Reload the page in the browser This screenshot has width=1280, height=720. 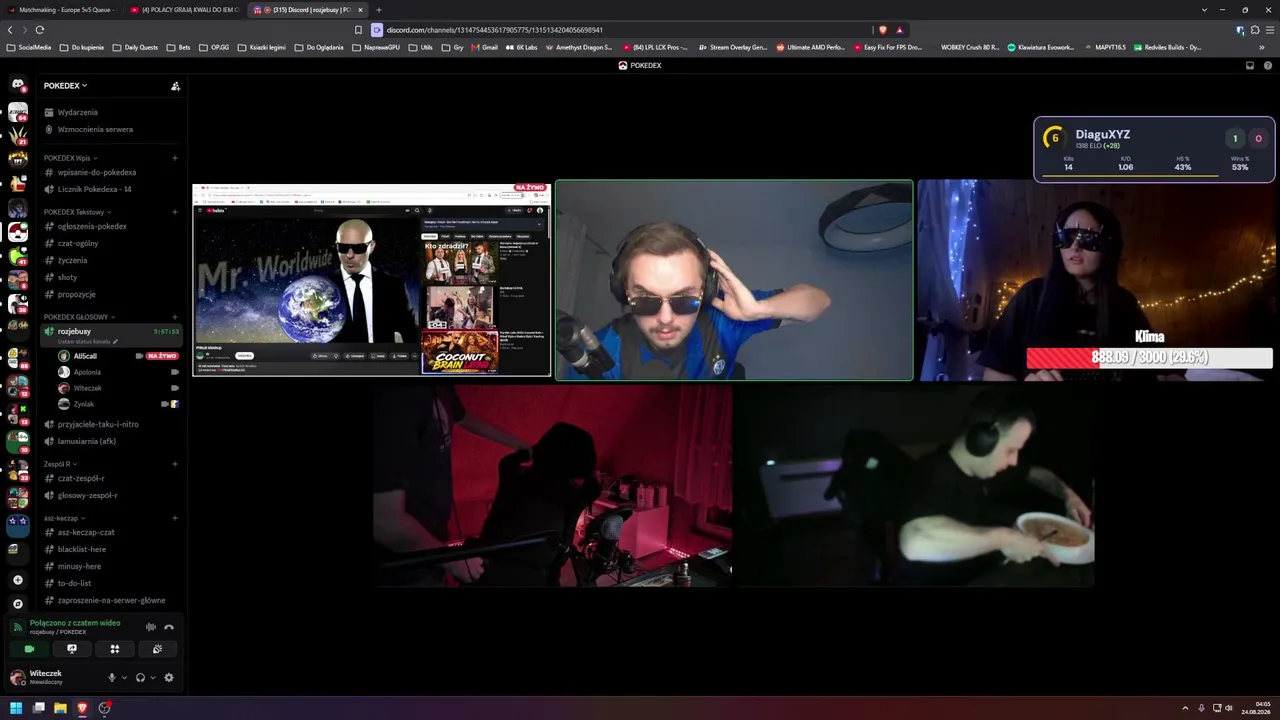40,30
